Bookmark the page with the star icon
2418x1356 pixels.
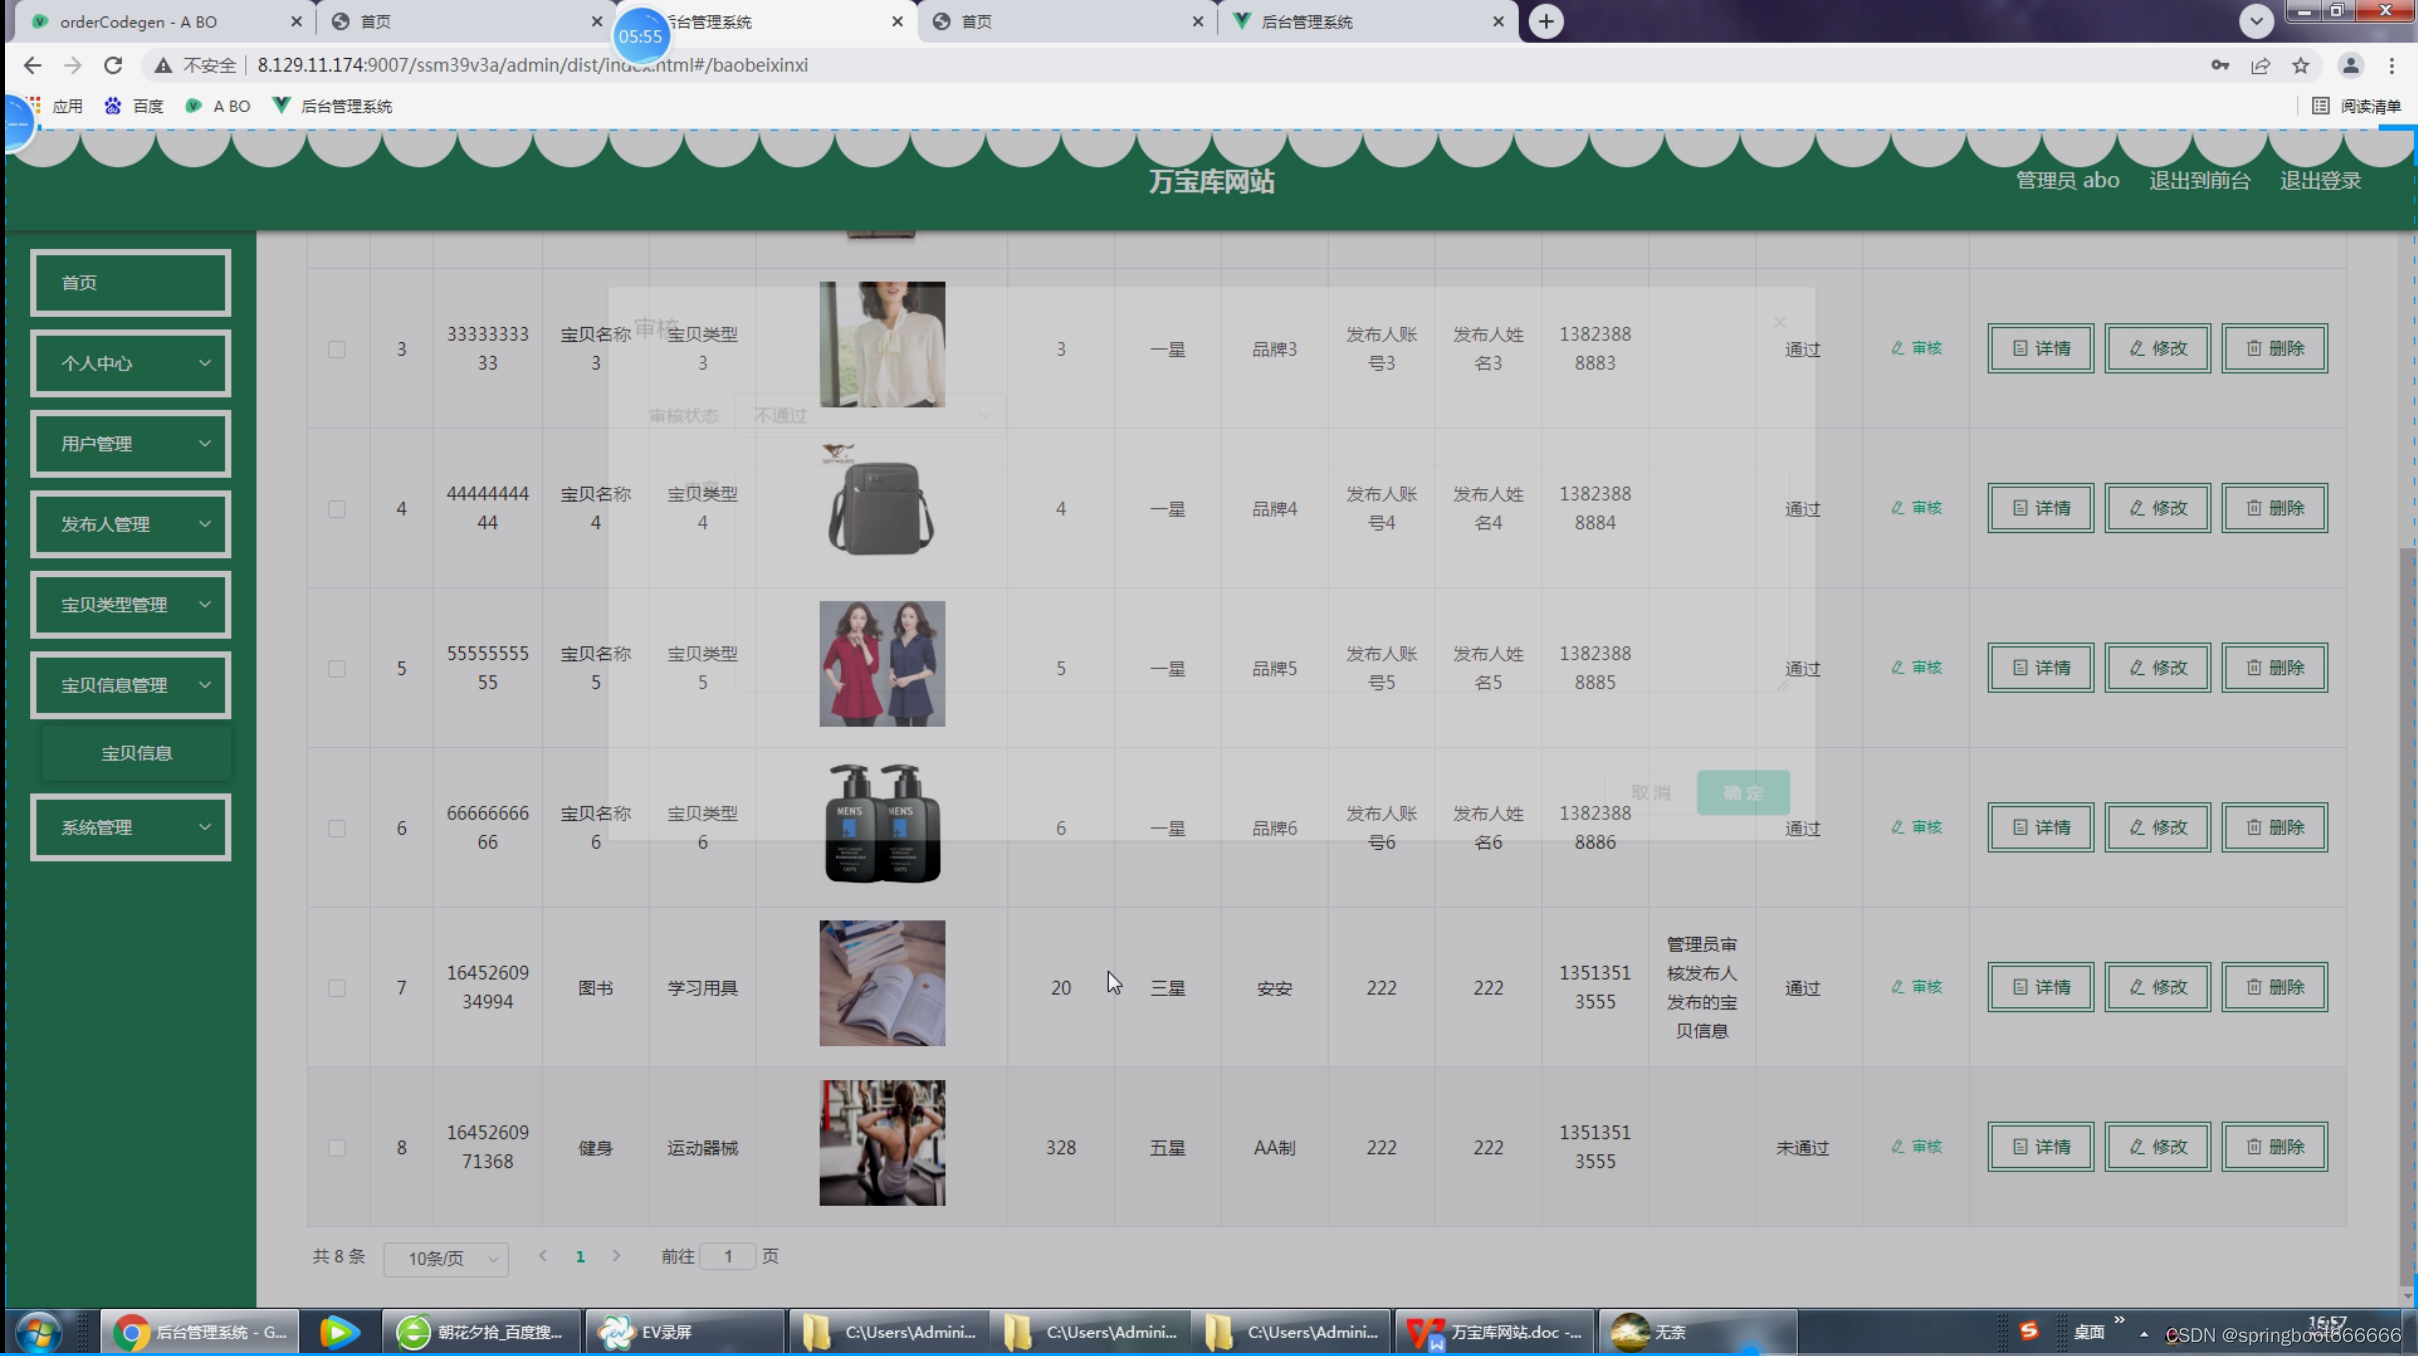tap(2300, 66)
